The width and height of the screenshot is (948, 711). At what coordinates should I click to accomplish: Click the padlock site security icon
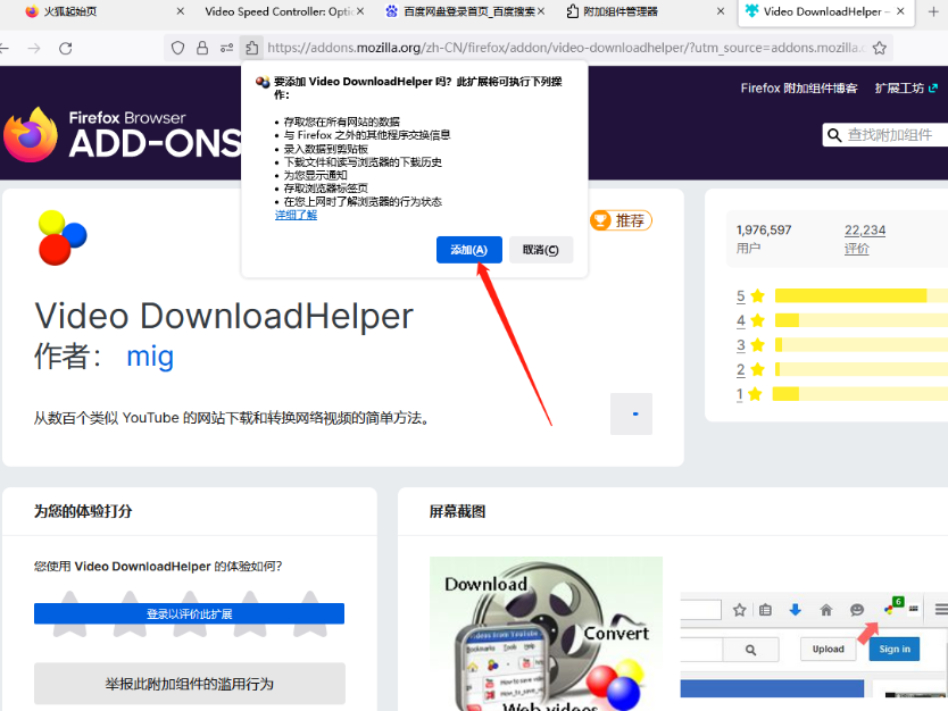click(x=202, y=48)
